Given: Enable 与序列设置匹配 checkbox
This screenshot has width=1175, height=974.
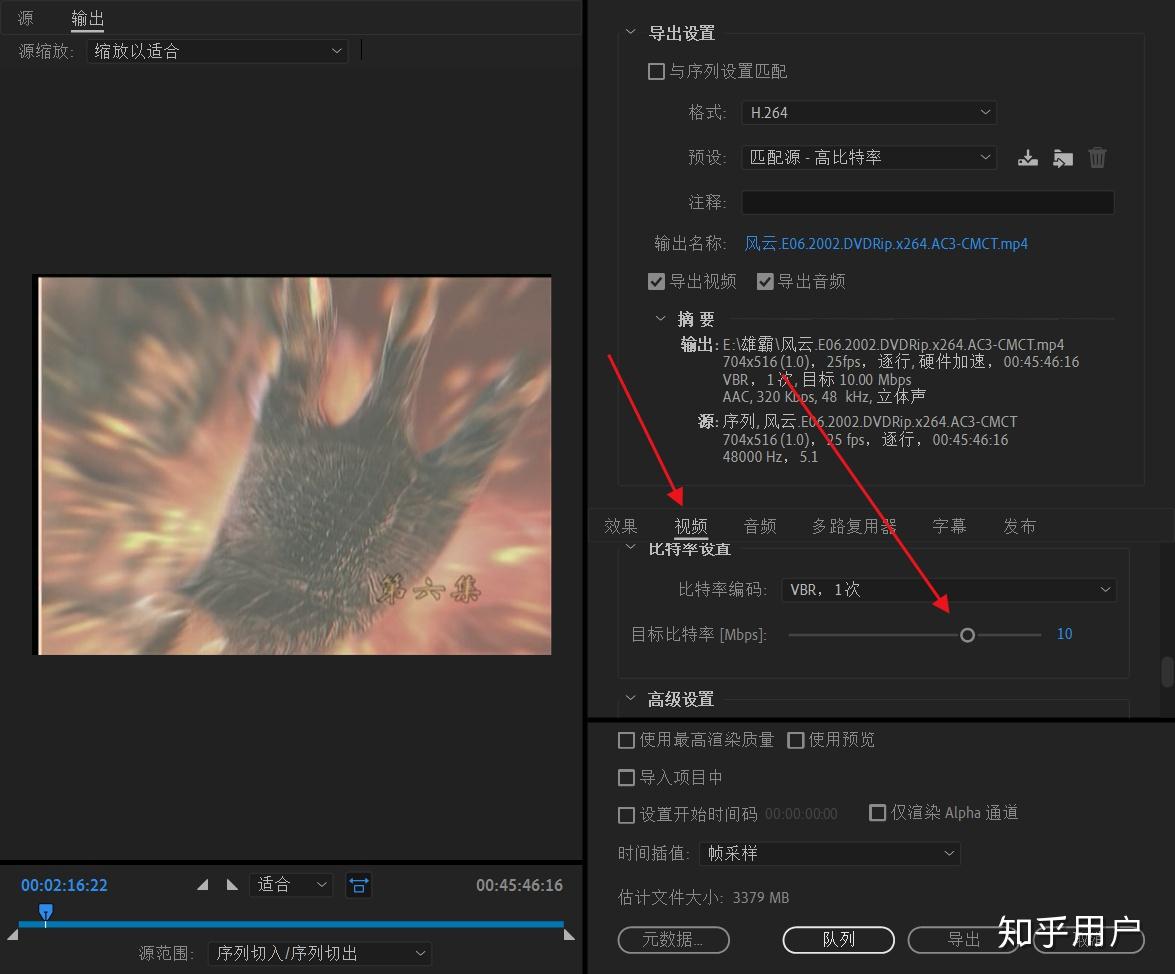Looking at the screenshot, I should (656, 71).
